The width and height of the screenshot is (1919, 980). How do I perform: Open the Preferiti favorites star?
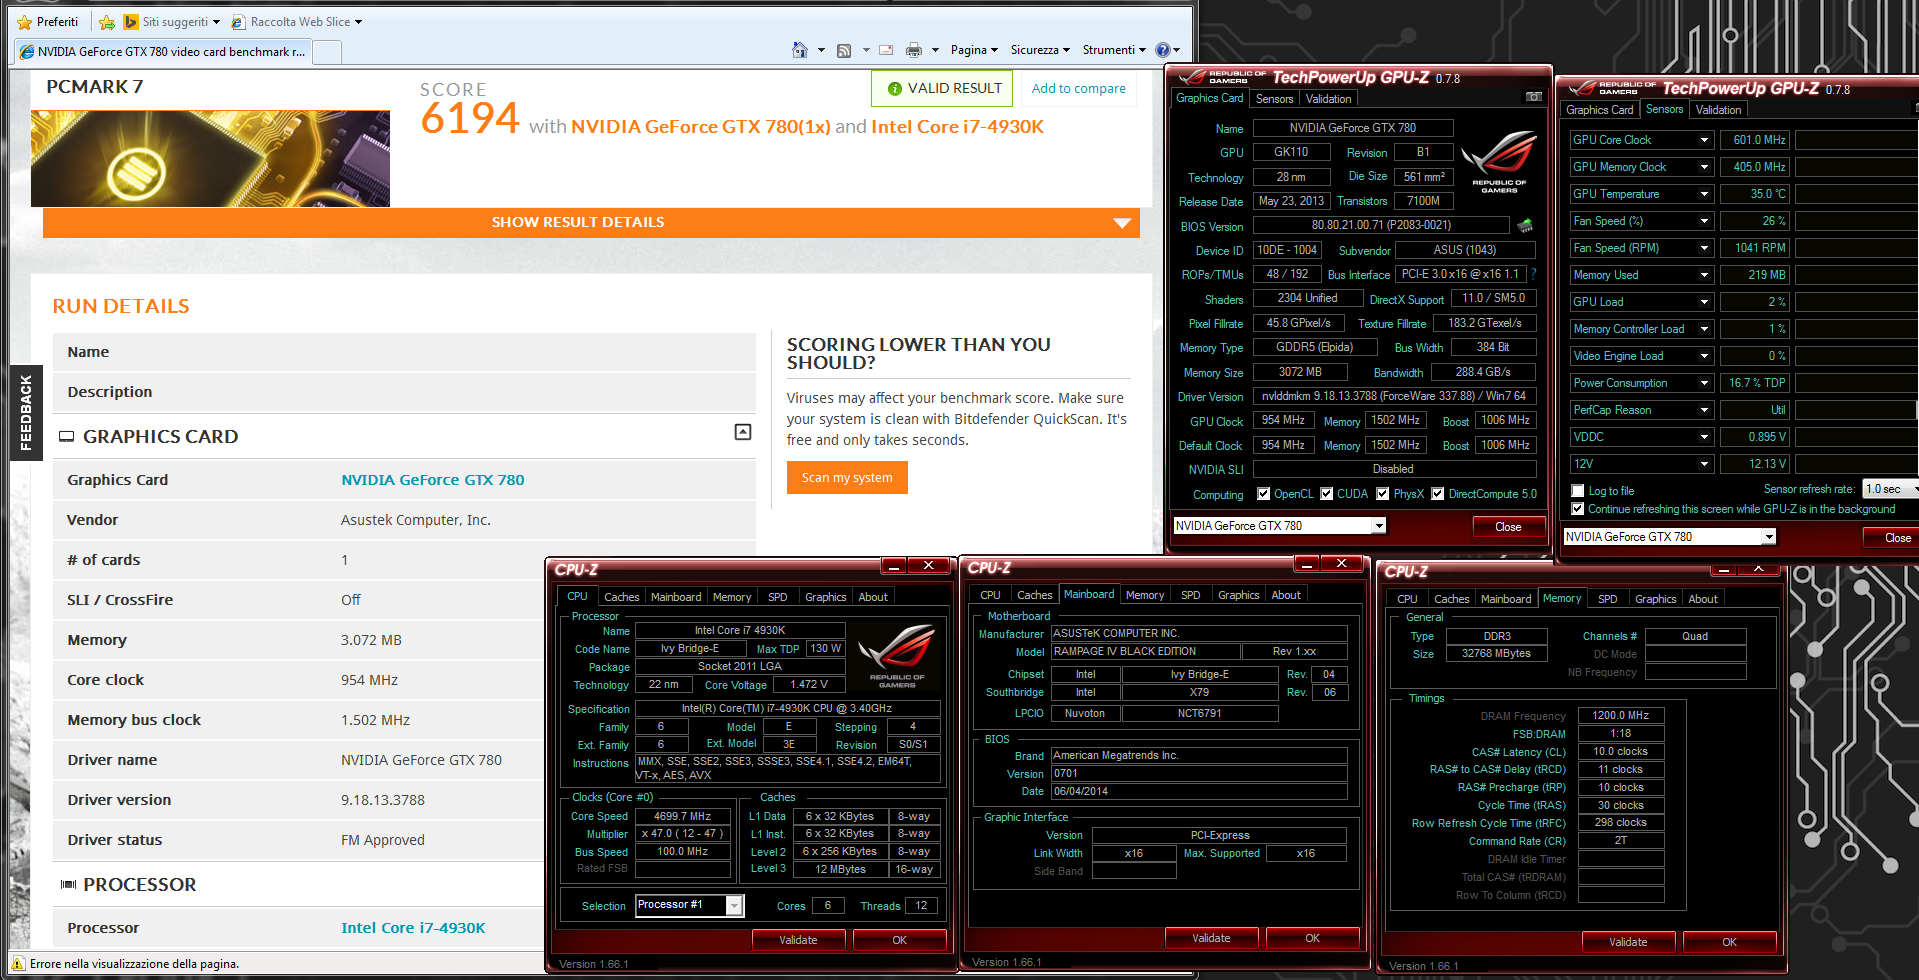(25, 22)
